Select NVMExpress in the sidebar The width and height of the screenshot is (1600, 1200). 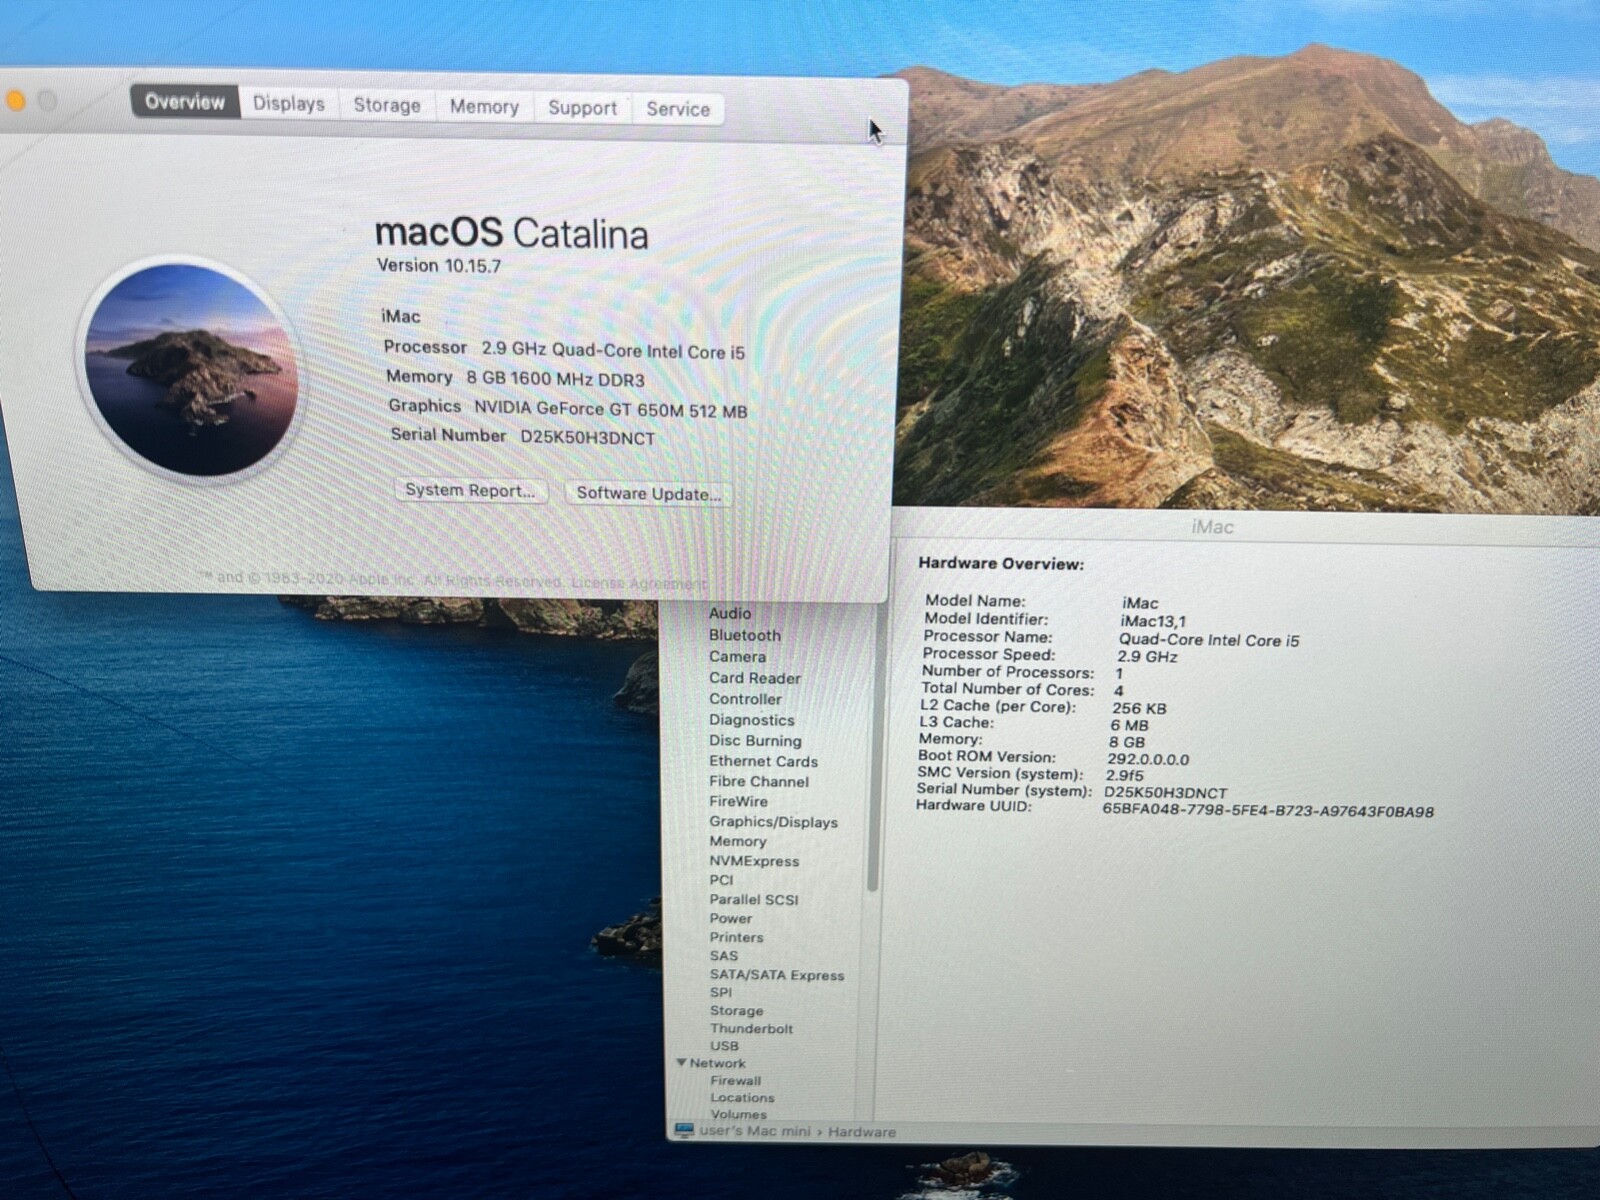[754, 861]
